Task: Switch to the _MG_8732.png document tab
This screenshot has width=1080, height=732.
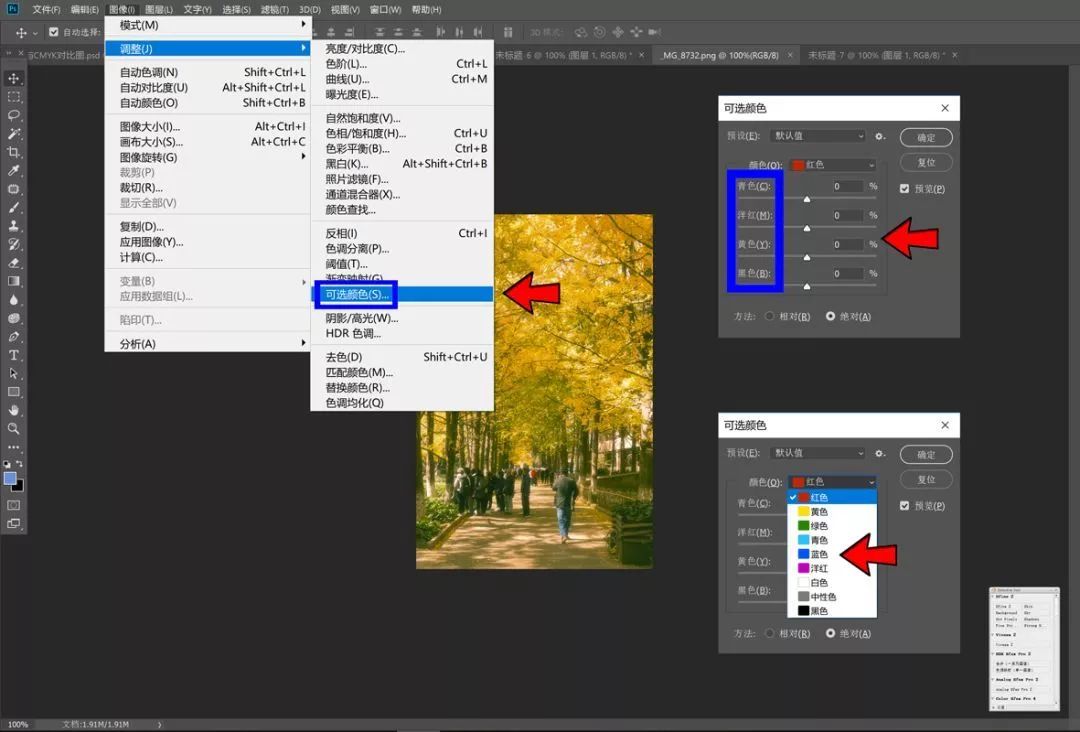Action: click(717, 55)
